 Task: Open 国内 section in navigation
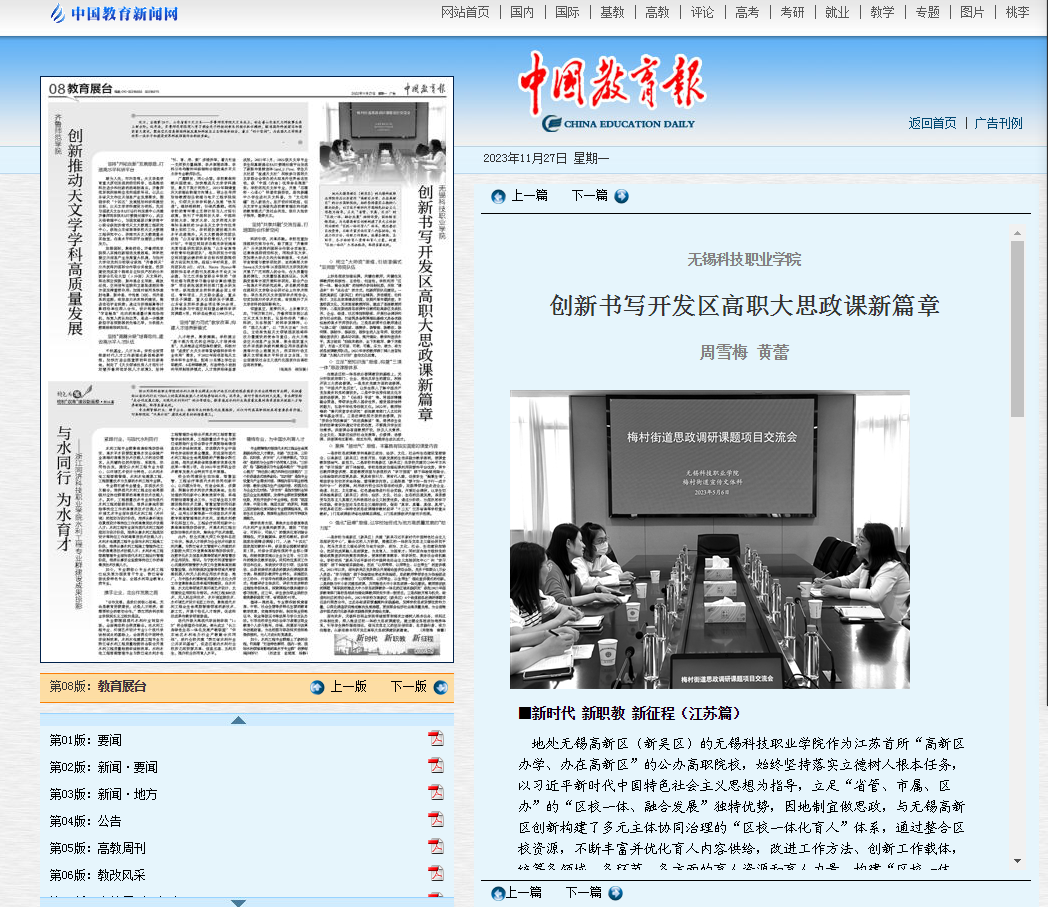(x=522, y=12)
